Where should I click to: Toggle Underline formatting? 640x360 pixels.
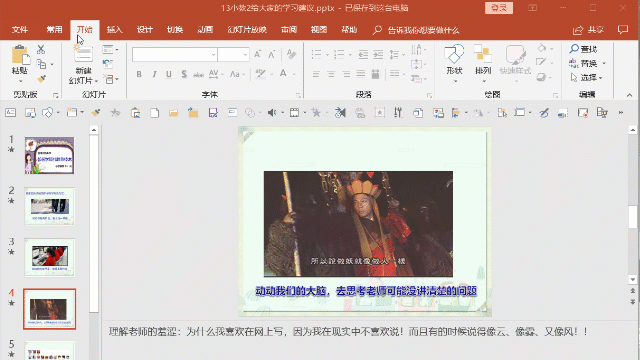[x=169, y=74]
